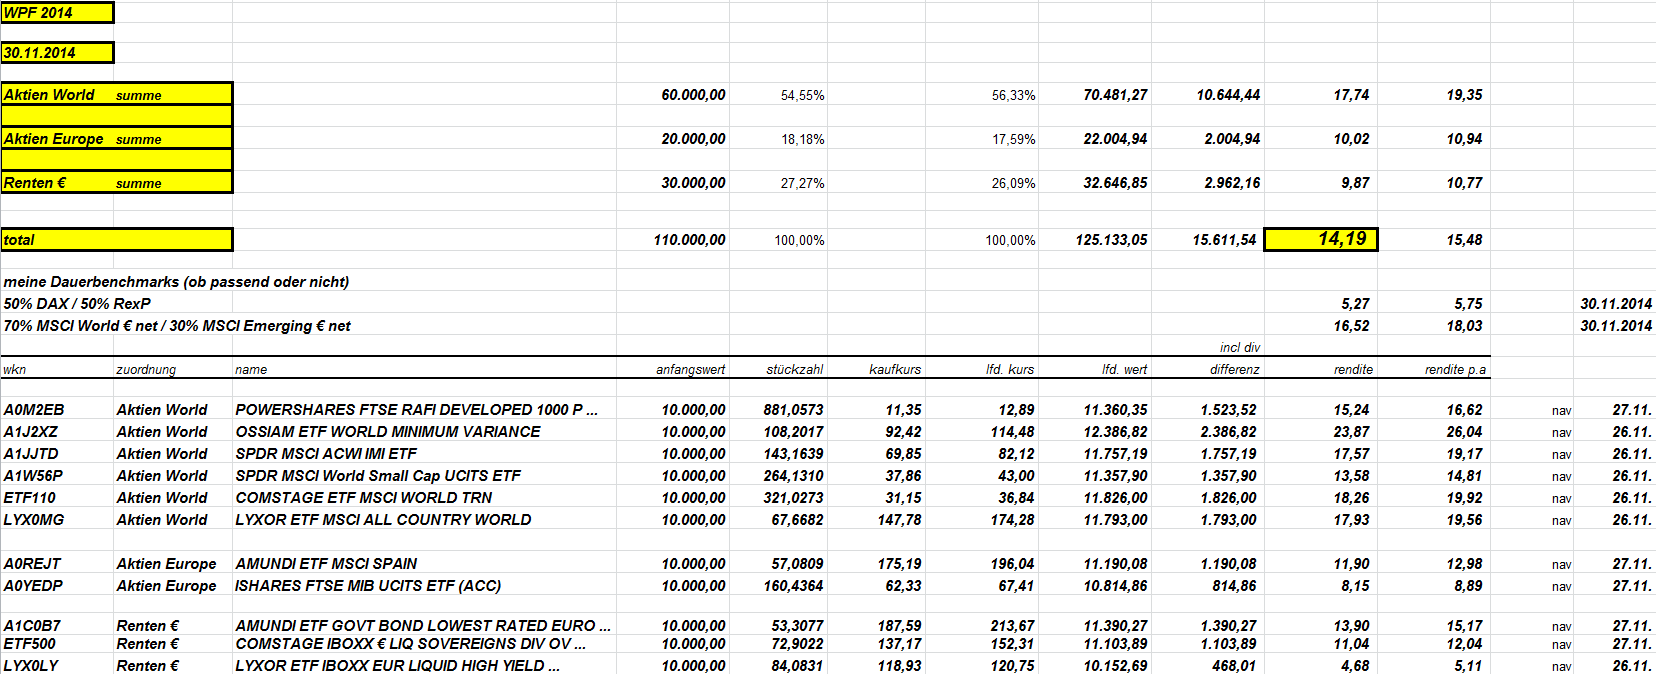Viewport: 1656px width, 674px height.
Task: Click the rendite p.a column header
Action: coord(1455,369)
